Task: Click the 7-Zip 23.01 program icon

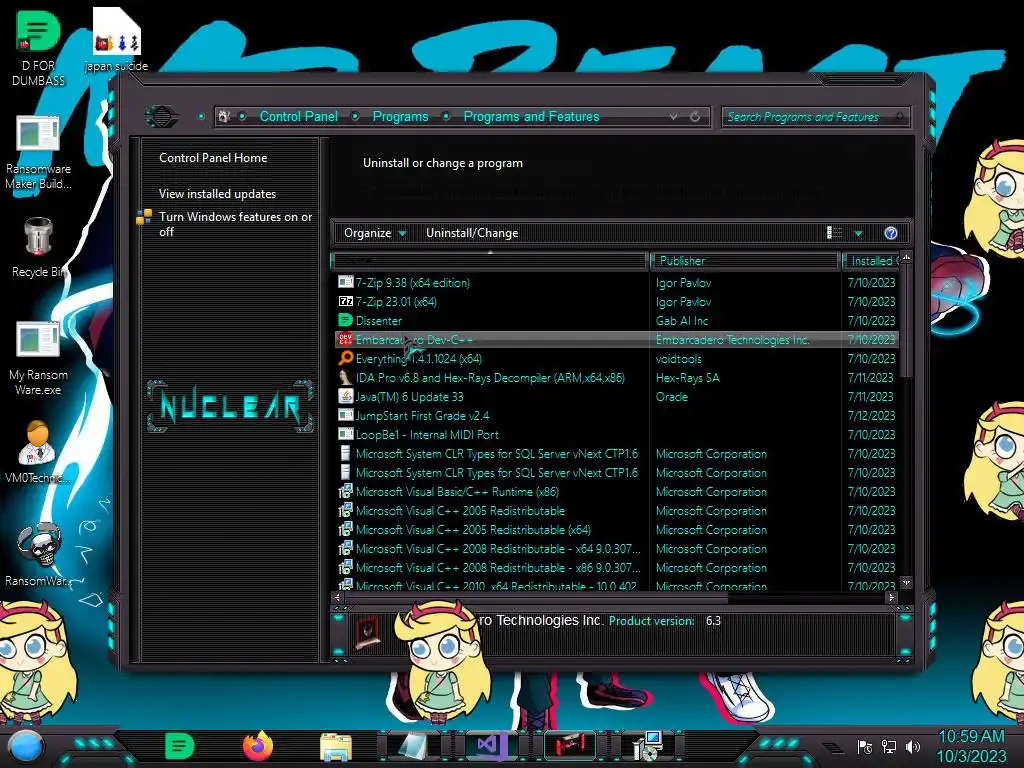Action: [345, 301]
